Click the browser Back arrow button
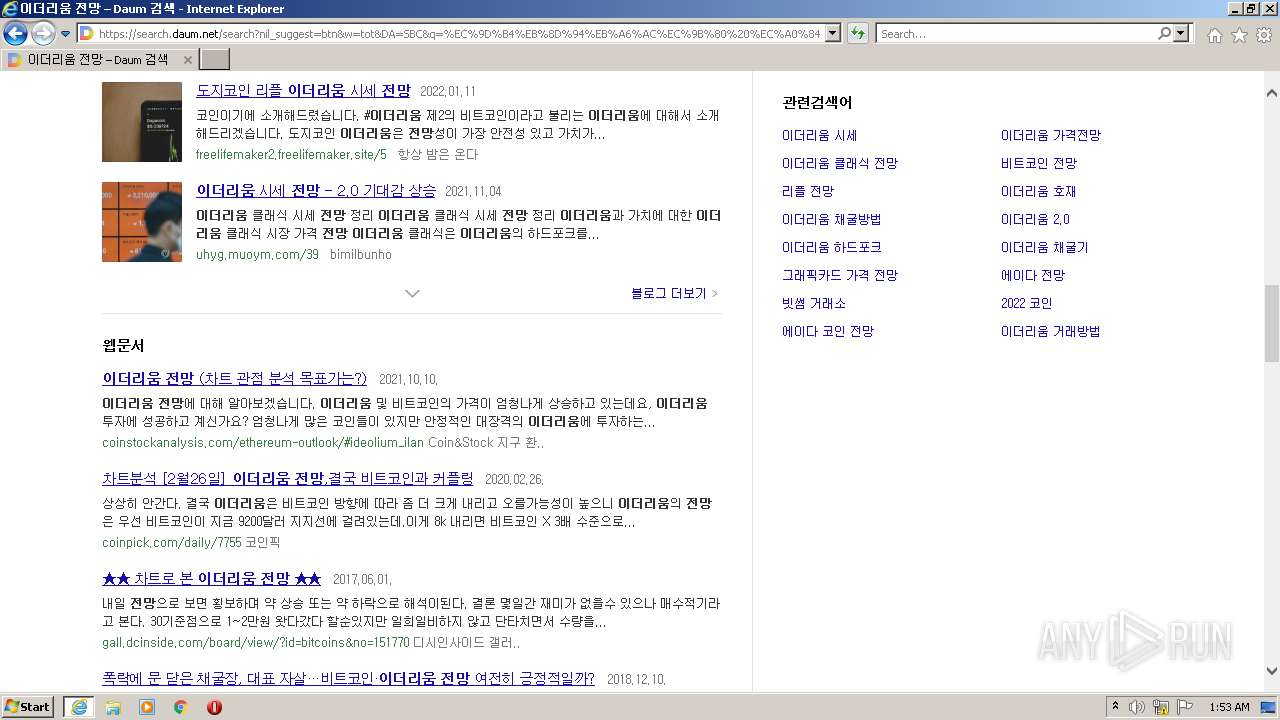Image resolution: width=1280 pixels, height=720 pixels. click(15, 33)
